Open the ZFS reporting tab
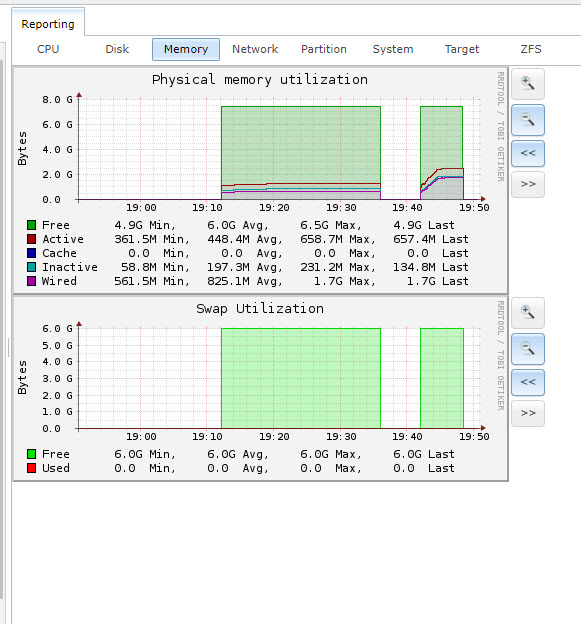 [x=531, y=49]
